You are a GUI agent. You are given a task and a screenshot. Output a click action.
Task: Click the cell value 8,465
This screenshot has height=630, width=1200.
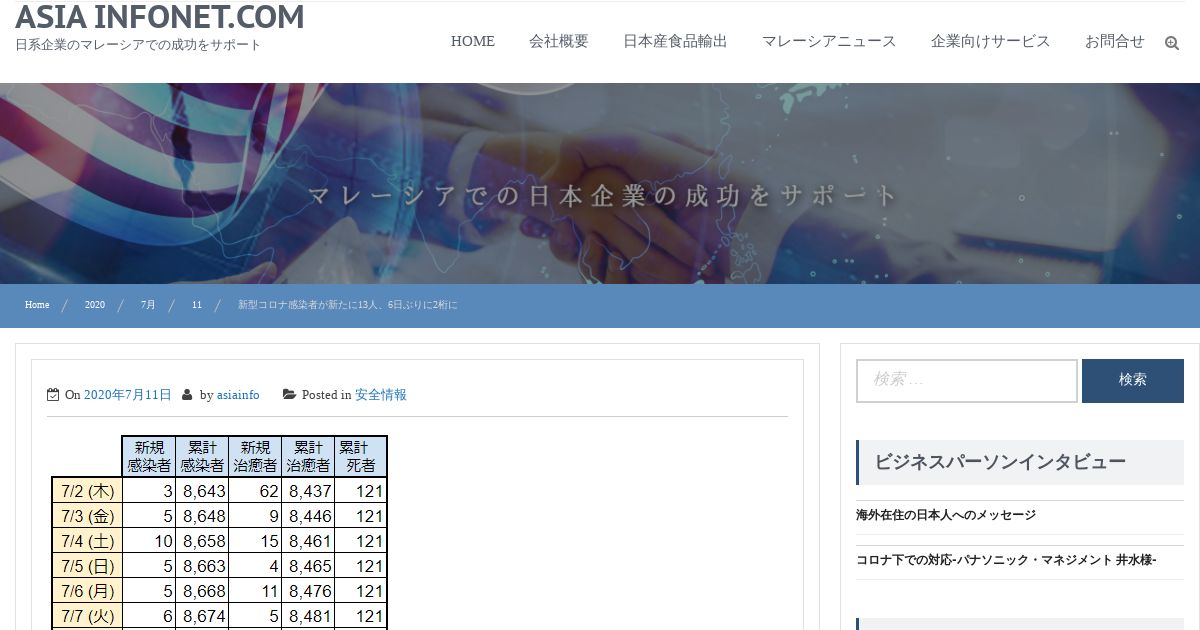pyautogui.click(x=309, y=566)
